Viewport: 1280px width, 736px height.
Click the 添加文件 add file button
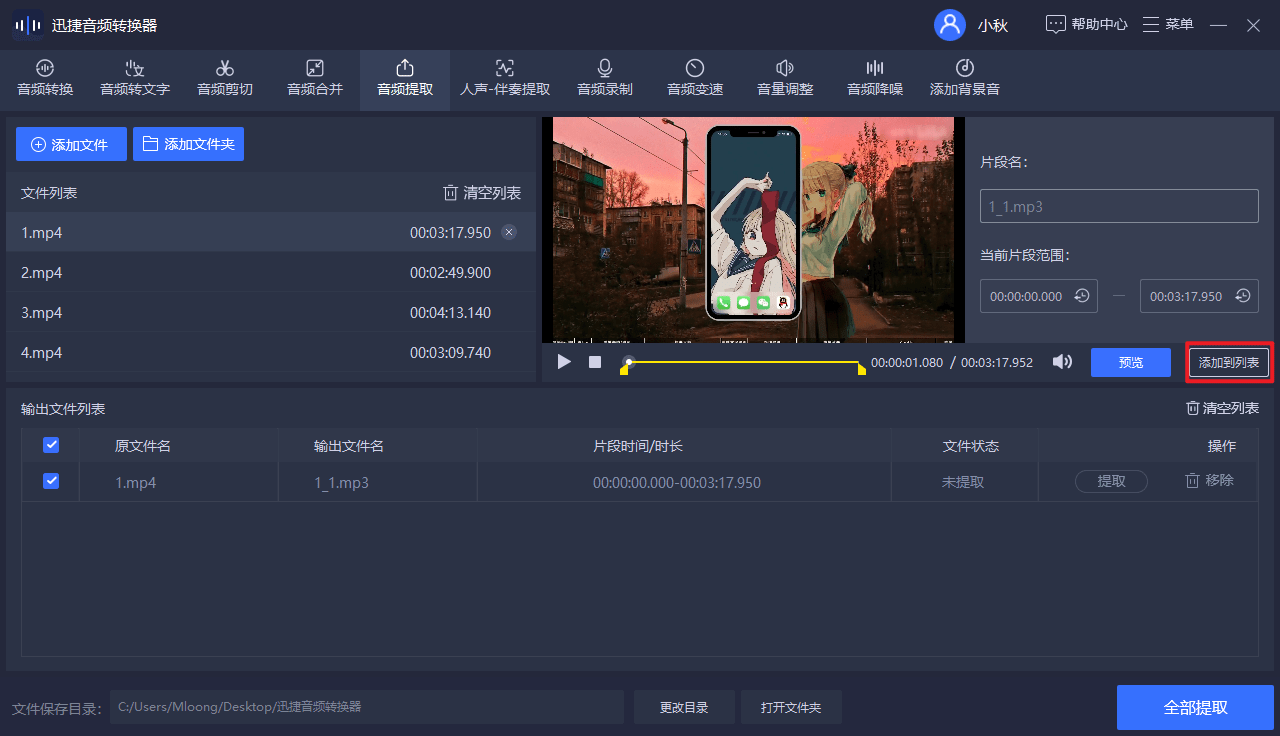[71, 144]
